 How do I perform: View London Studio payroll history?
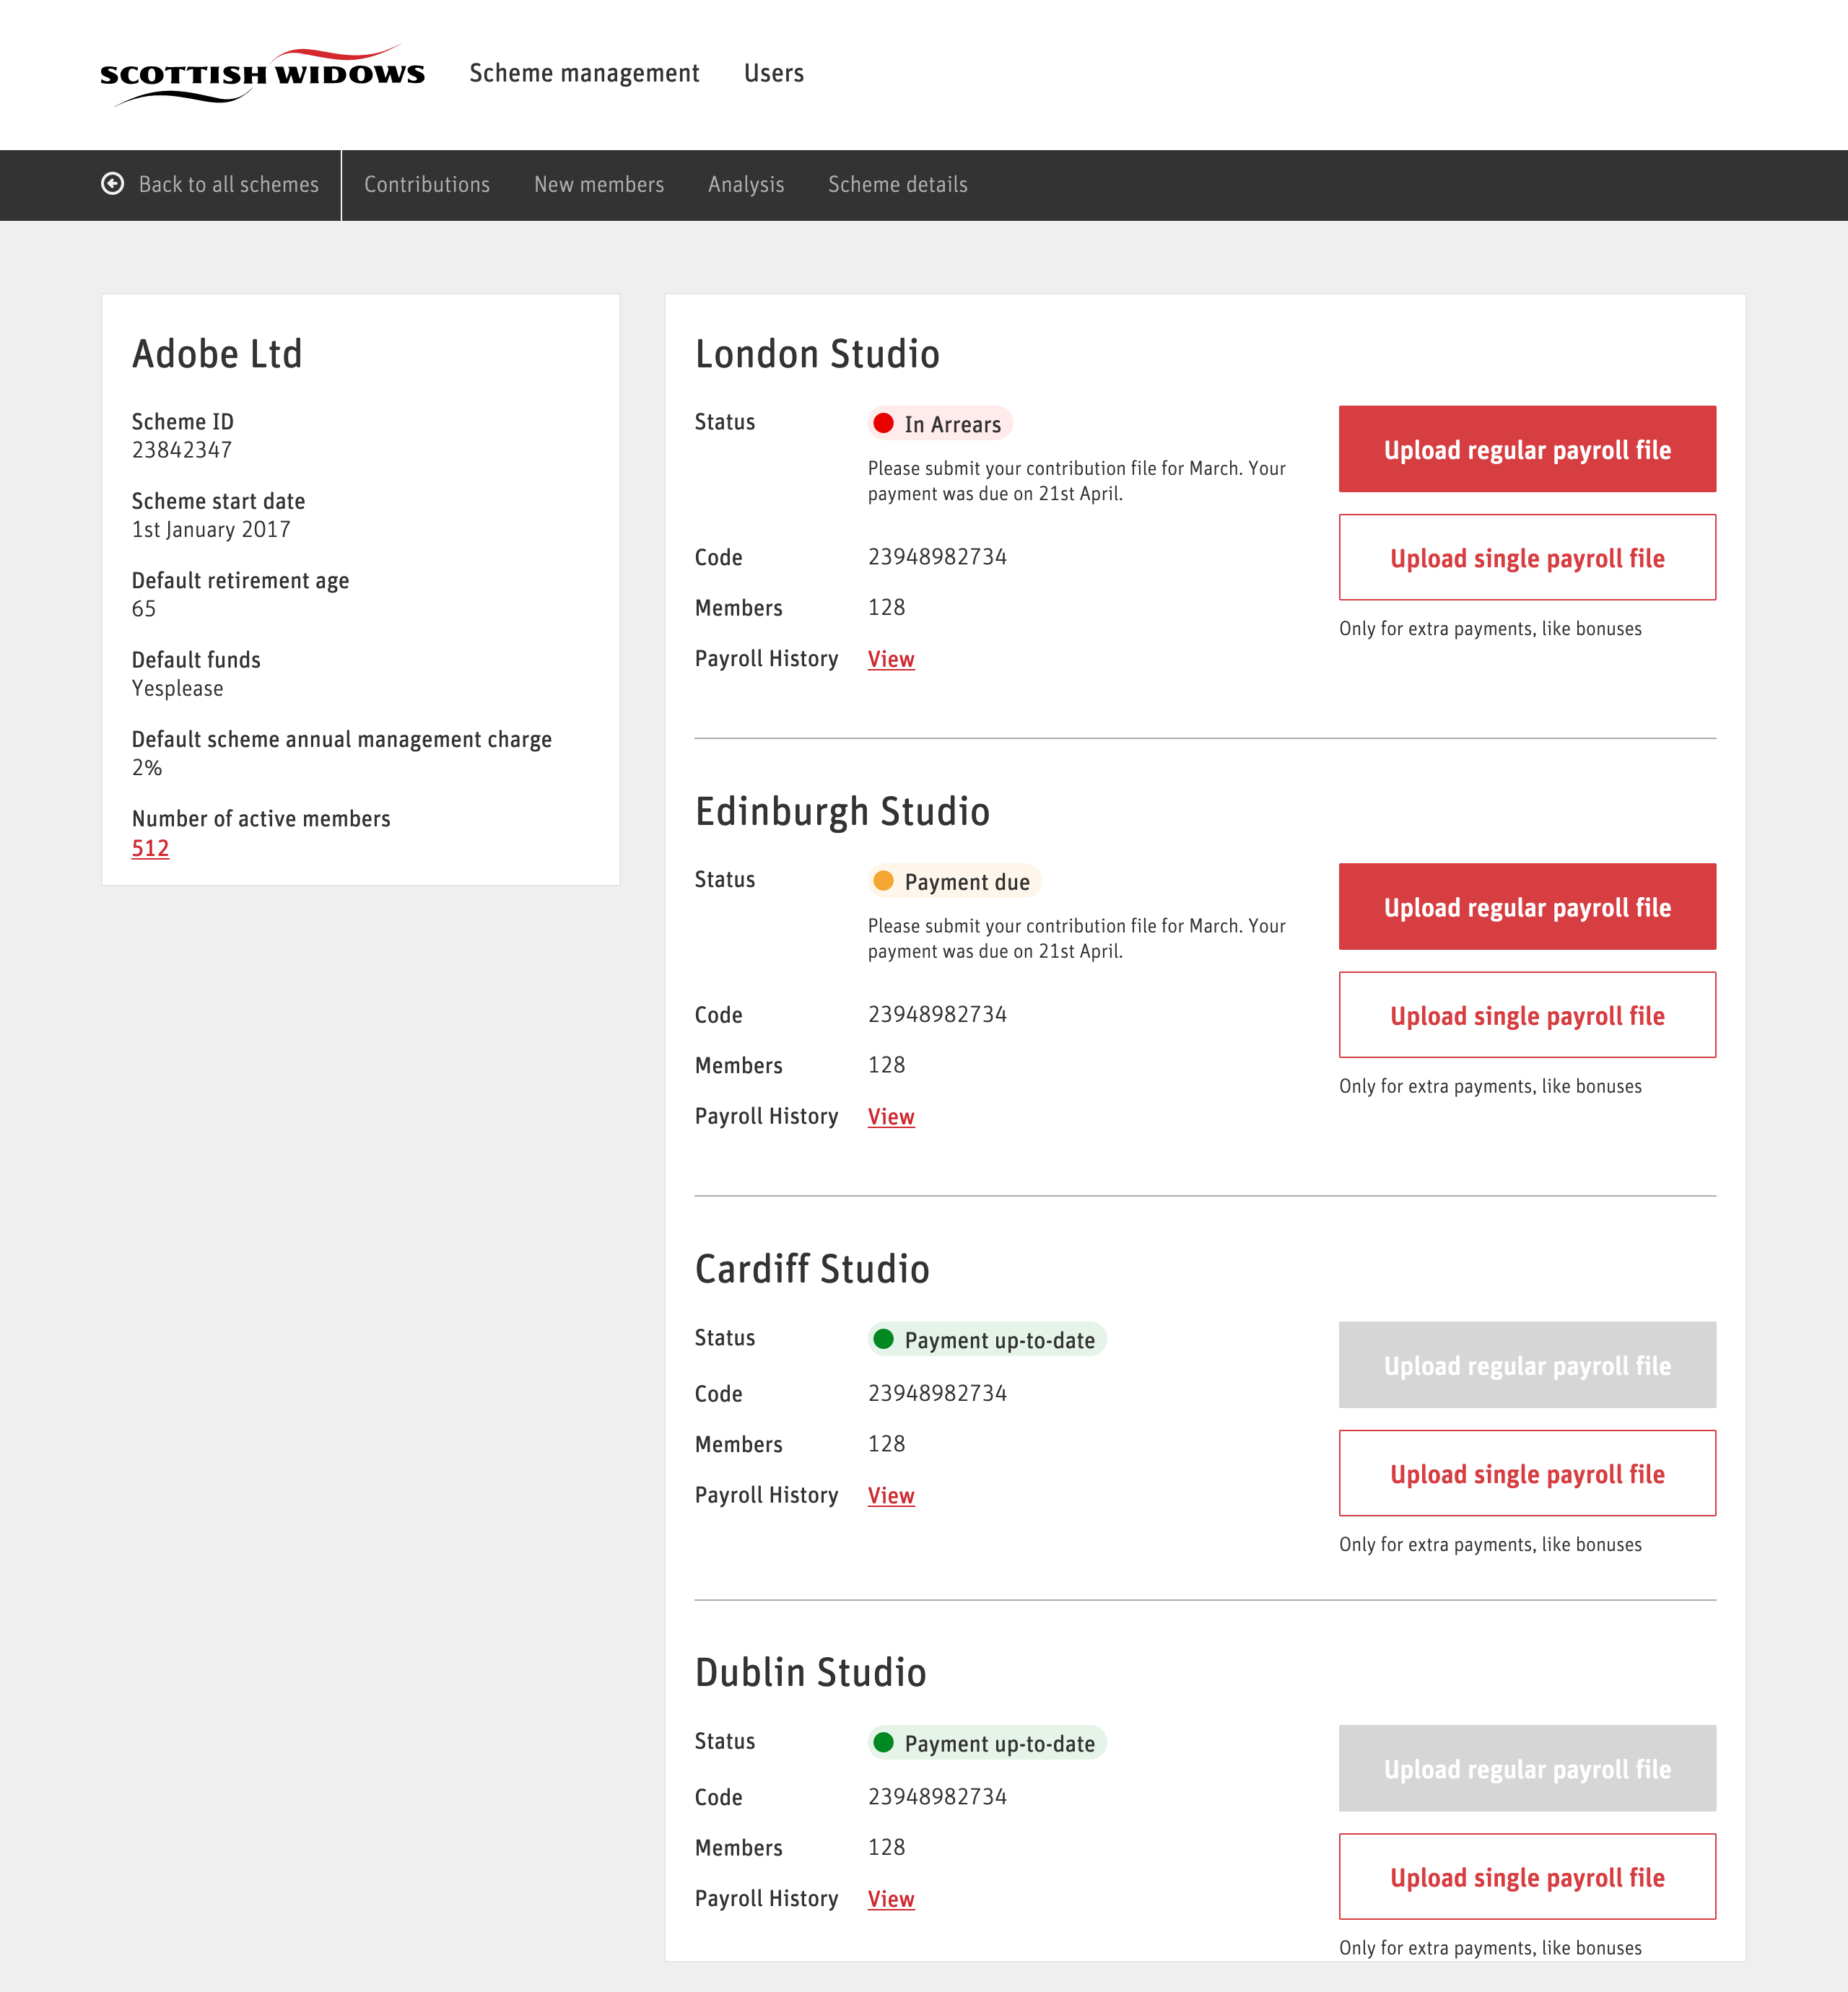click(891, 659)
